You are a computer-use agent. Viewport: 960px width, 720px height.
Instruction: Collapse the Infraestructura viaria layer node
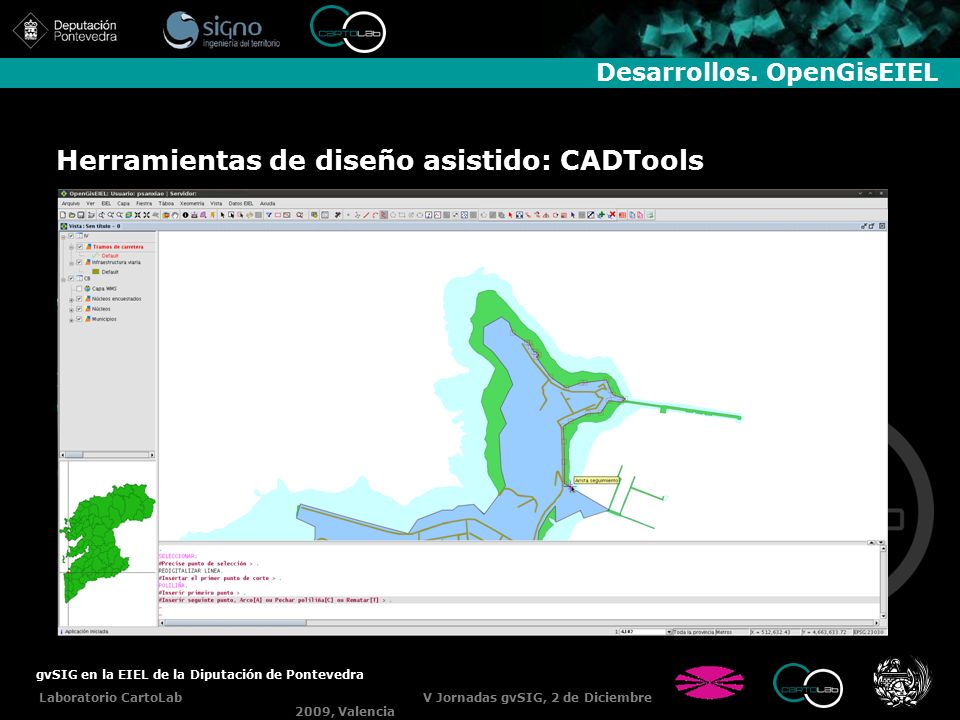(x=71, y=263)
